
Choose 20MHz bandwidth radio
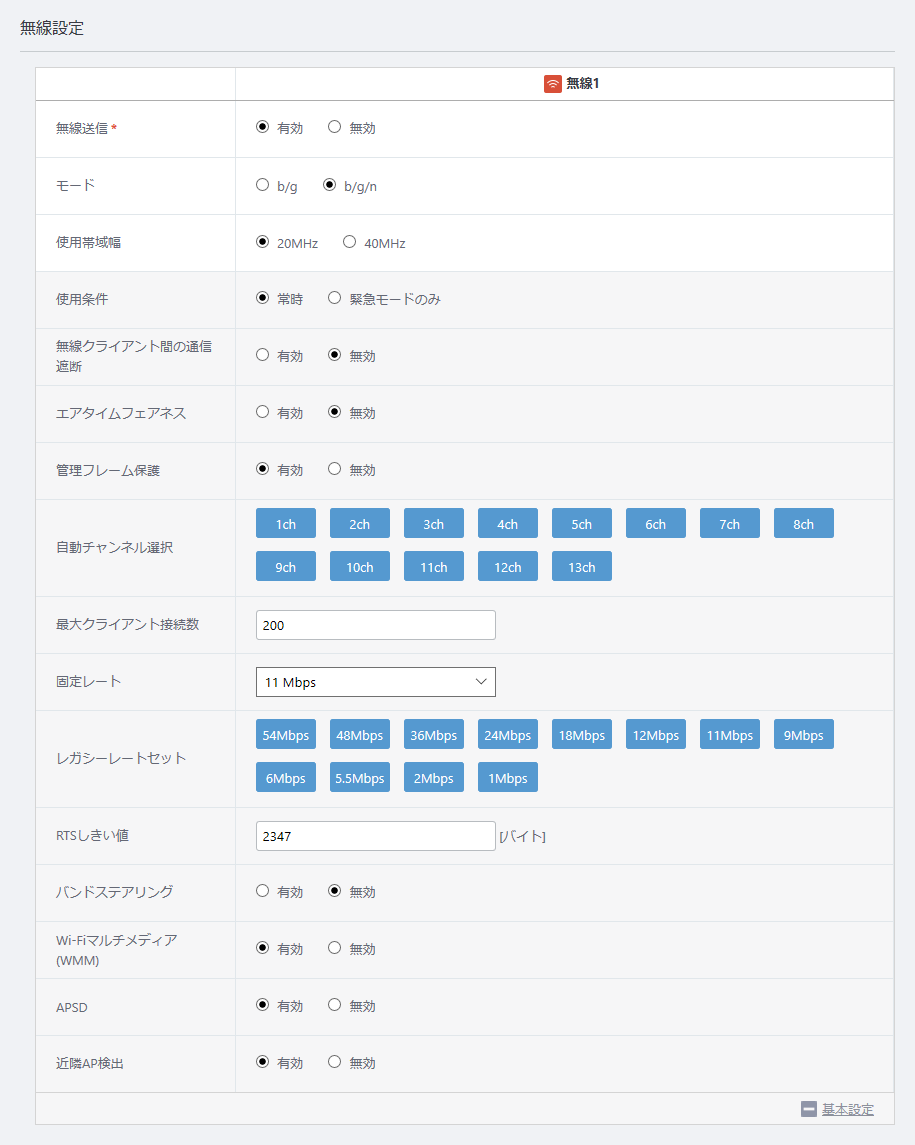click(x=262, y=242)
